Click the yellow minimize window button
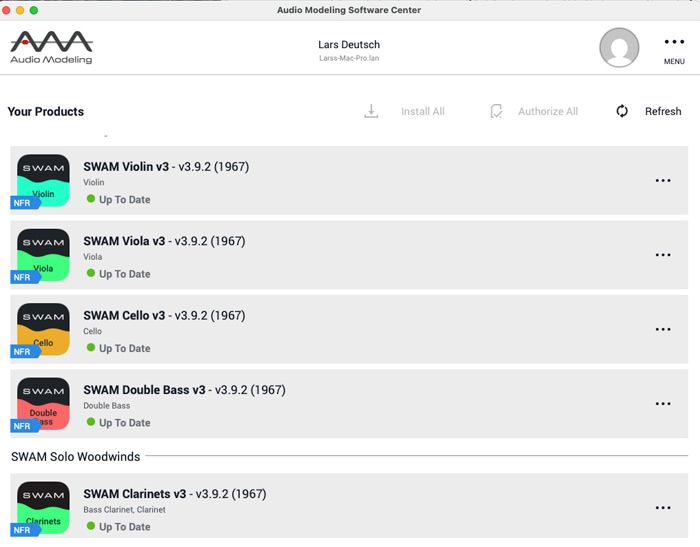 [x=20, y=10]
